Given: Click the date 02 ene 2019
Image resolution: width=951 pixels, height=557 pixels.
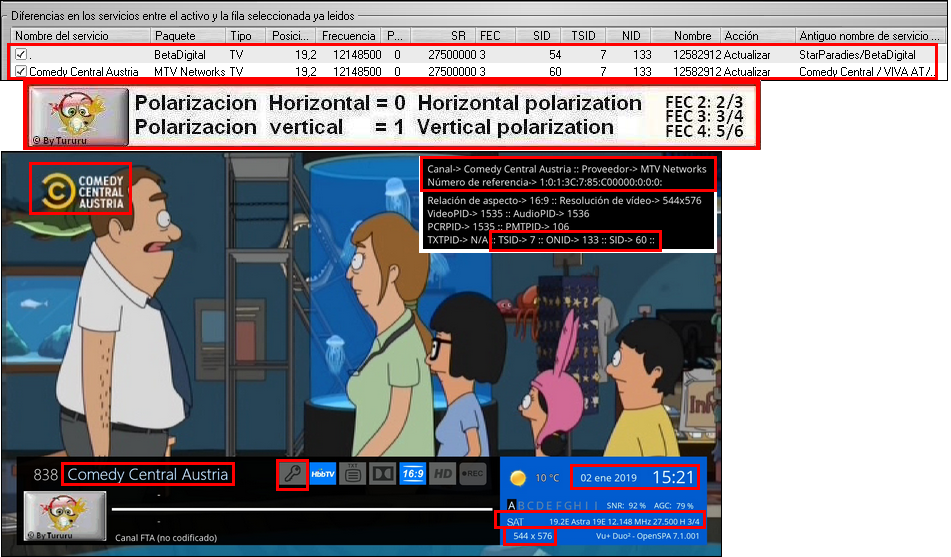Looking at the screenshot, I should click(608, 478).
